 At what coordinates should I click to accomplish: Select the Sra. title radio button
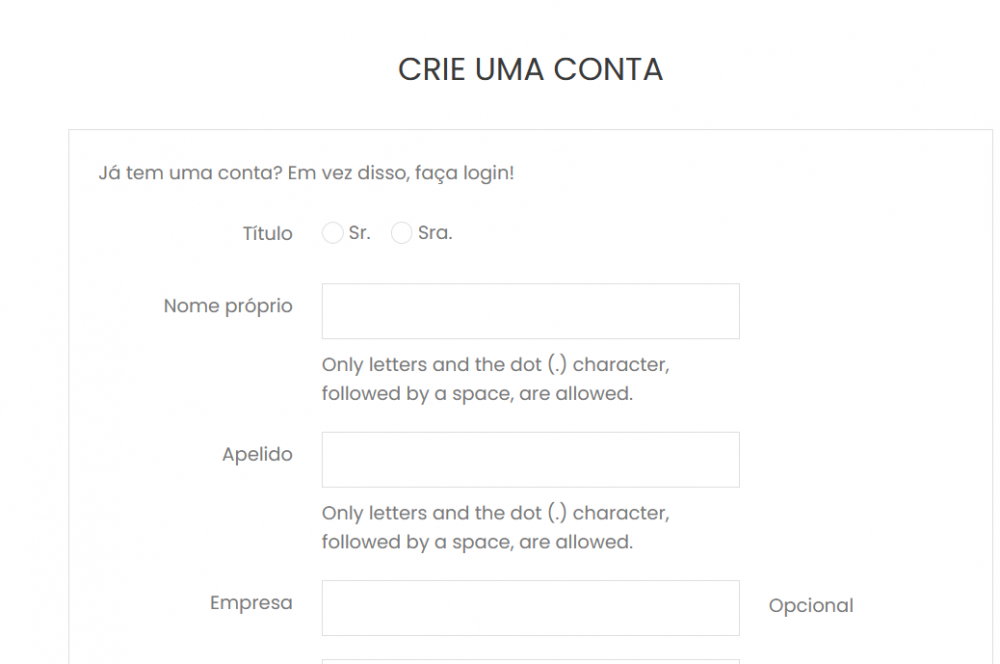[x=402, y=232]
